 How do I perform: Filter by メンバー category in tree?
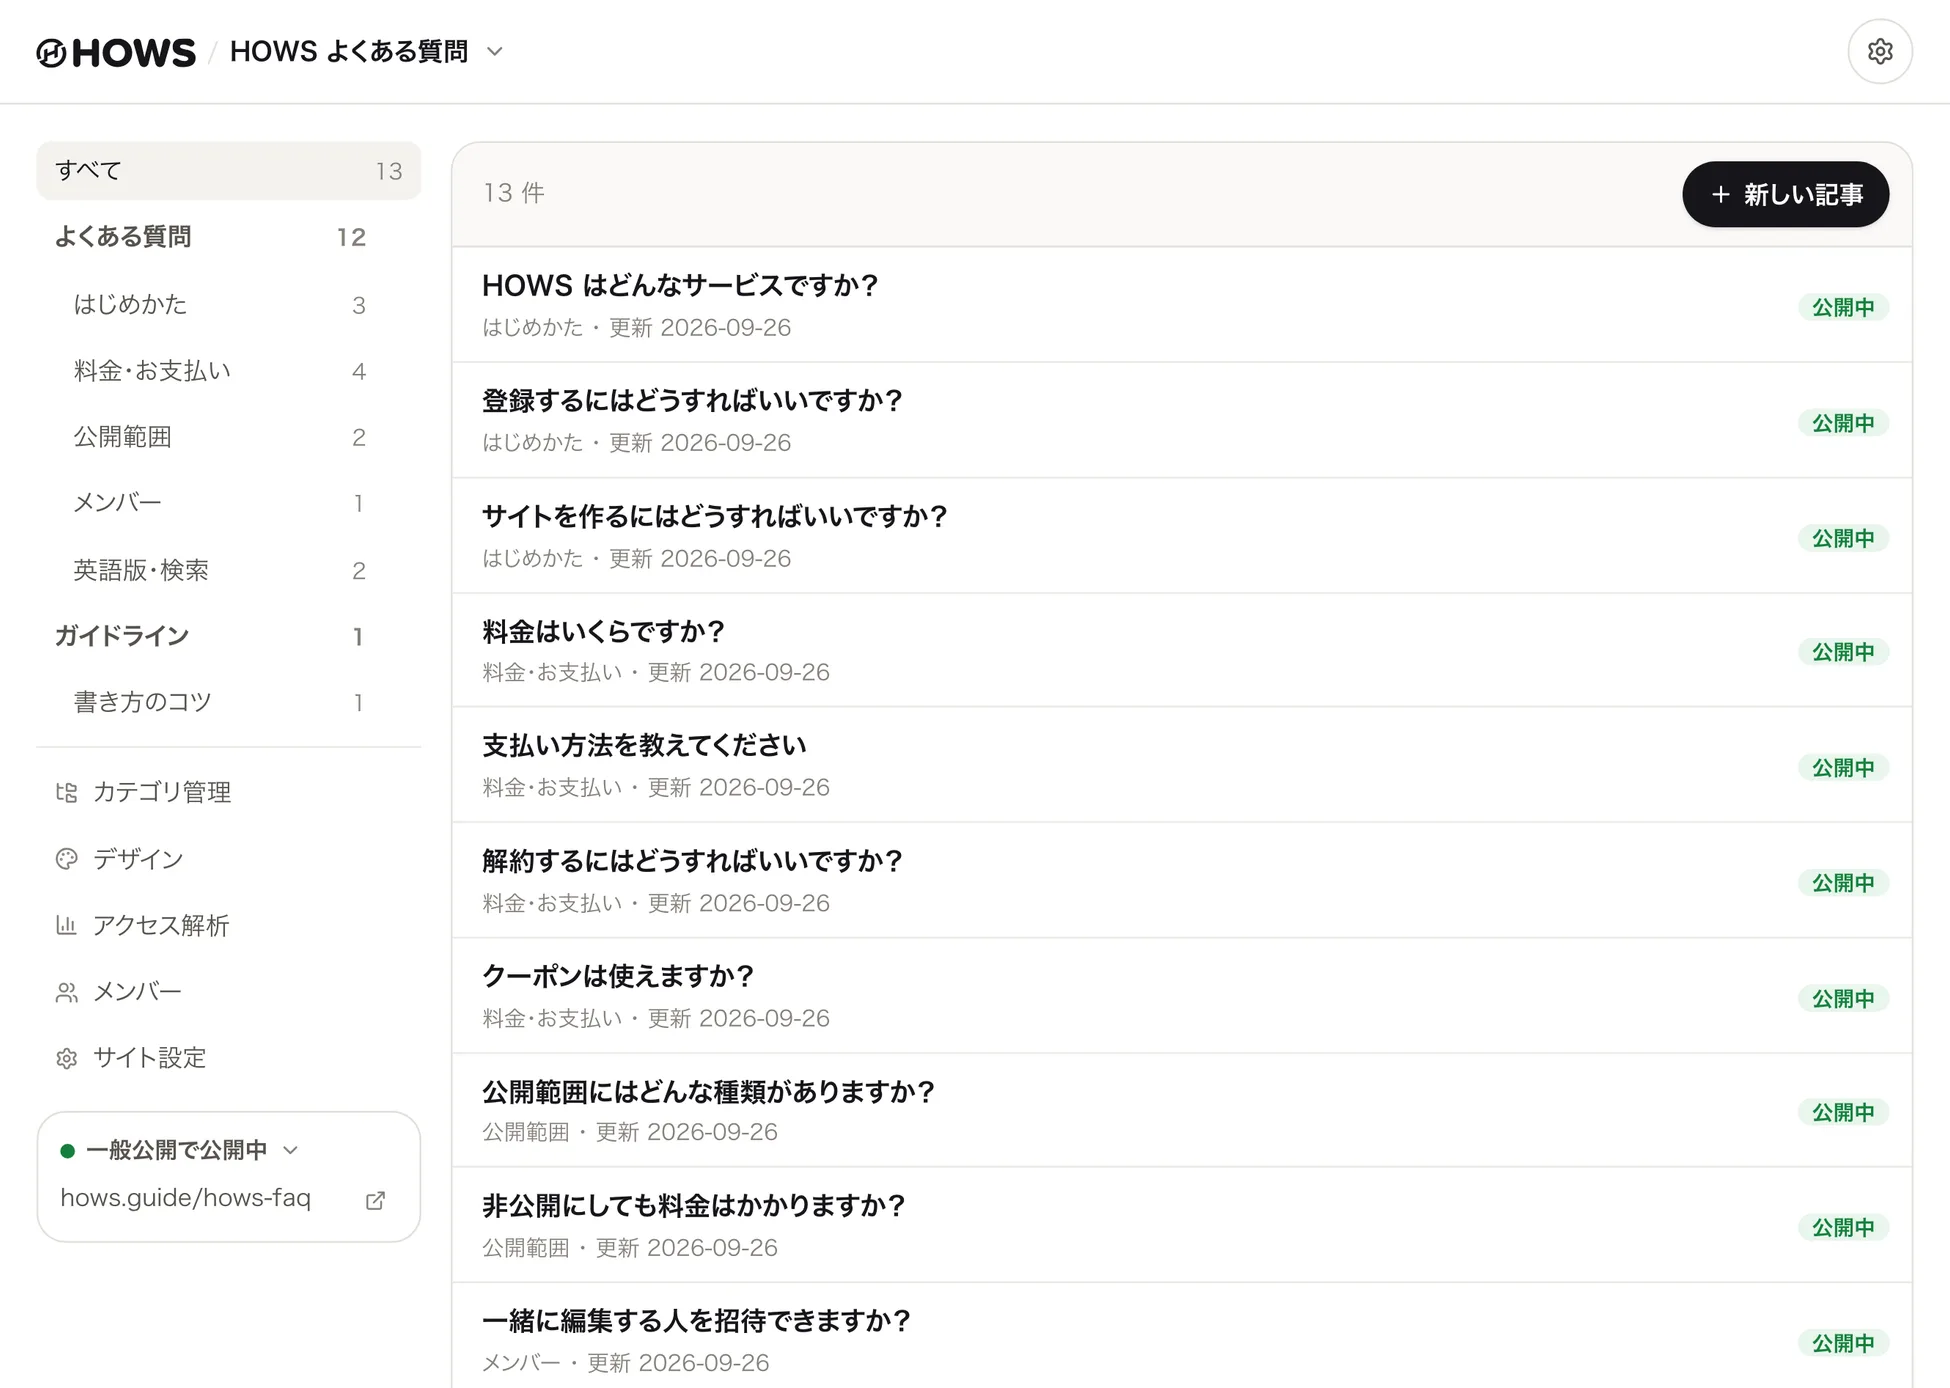[220, 503]
